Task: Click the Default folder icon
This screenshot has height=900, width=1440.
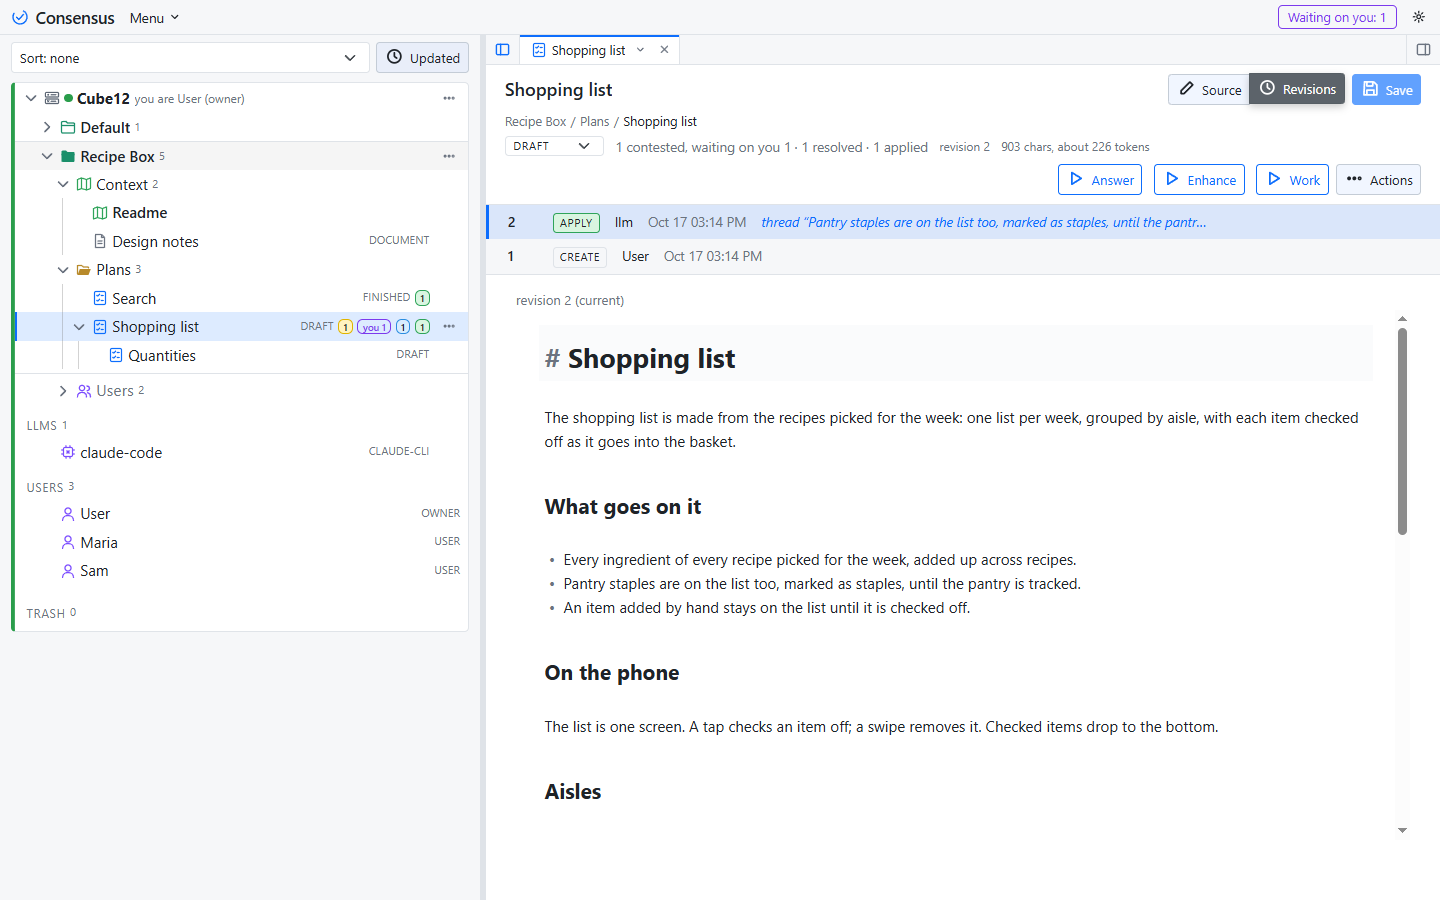Action: point(68,127)
